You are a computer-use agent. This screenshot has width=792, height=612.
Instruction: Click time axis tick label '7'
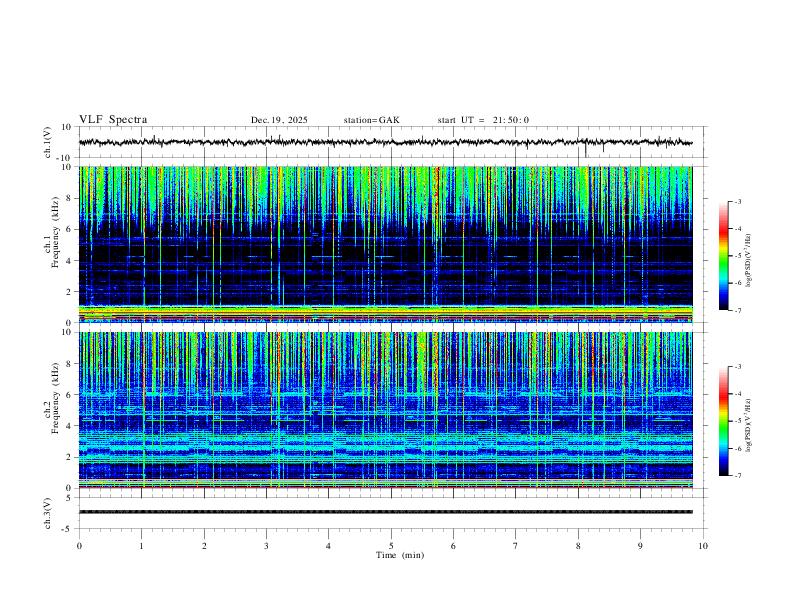pos(516,546)
